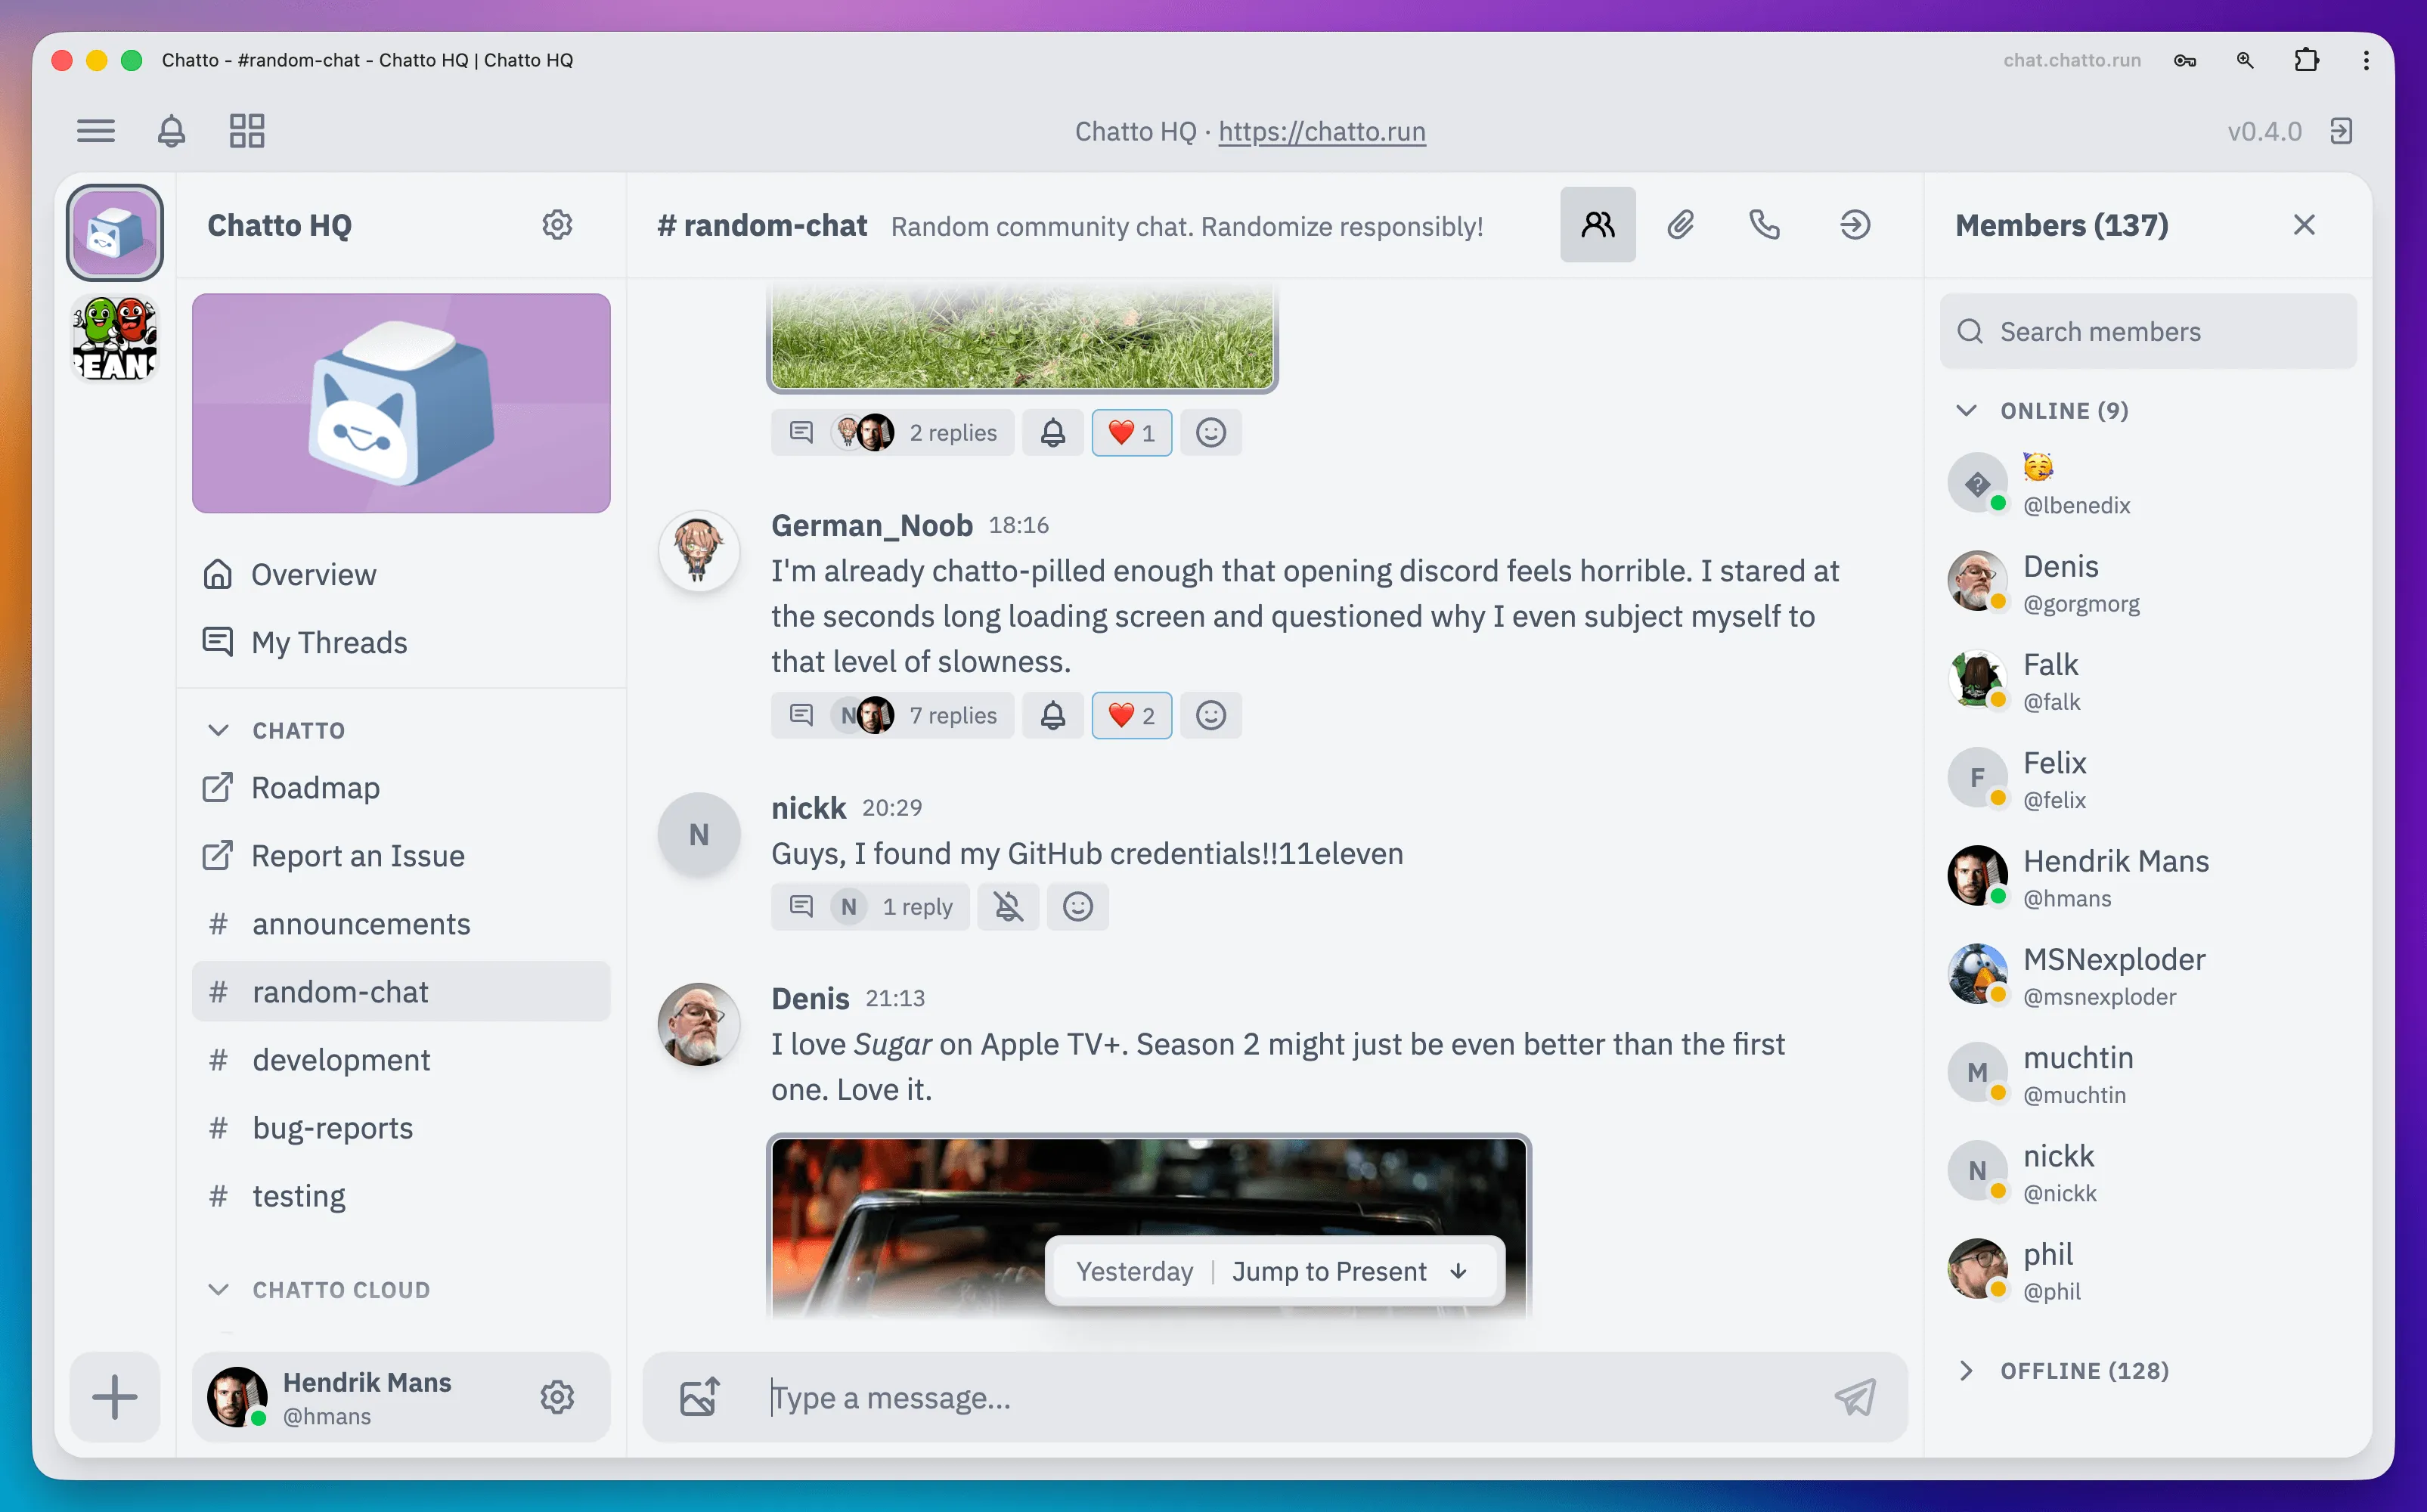
Task: Open the notifications bell in the top bar
Action: coord(171,131)
